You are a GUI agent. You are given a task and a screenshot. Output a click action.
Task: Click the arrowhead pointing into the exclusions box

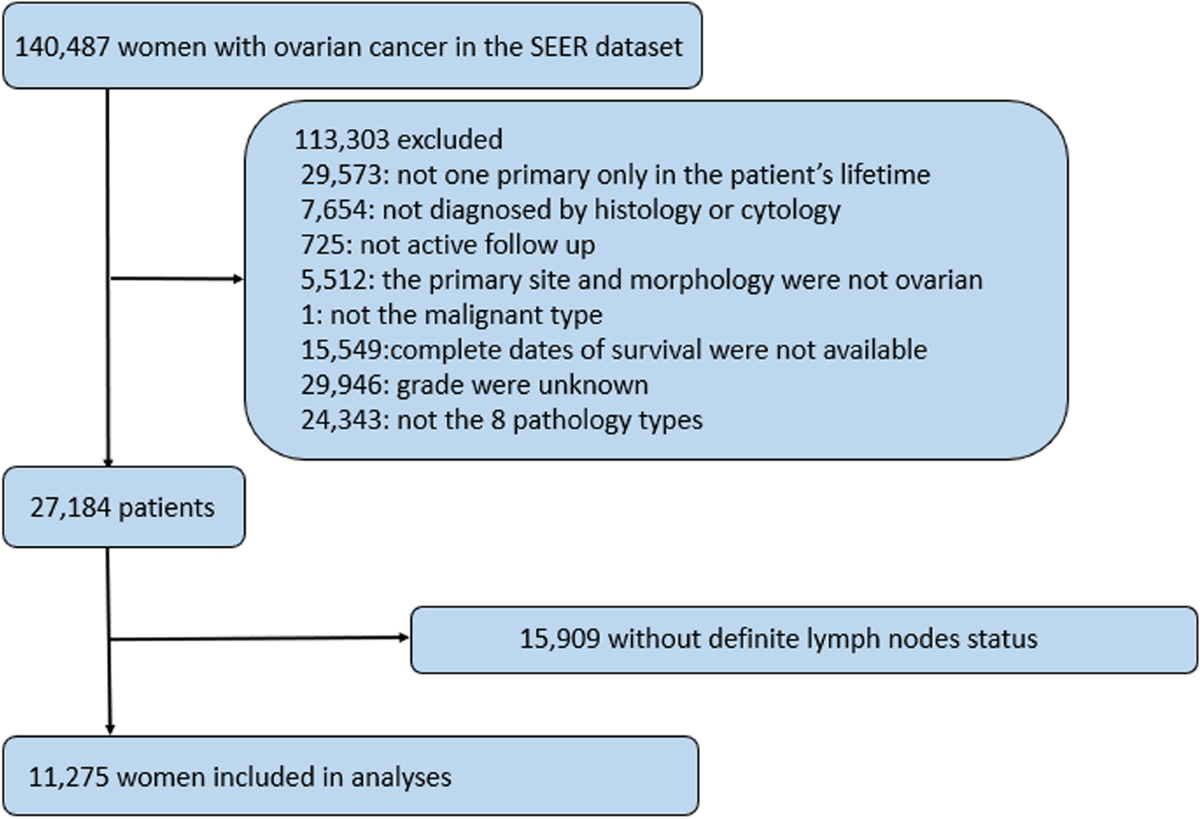pos(239,280)
